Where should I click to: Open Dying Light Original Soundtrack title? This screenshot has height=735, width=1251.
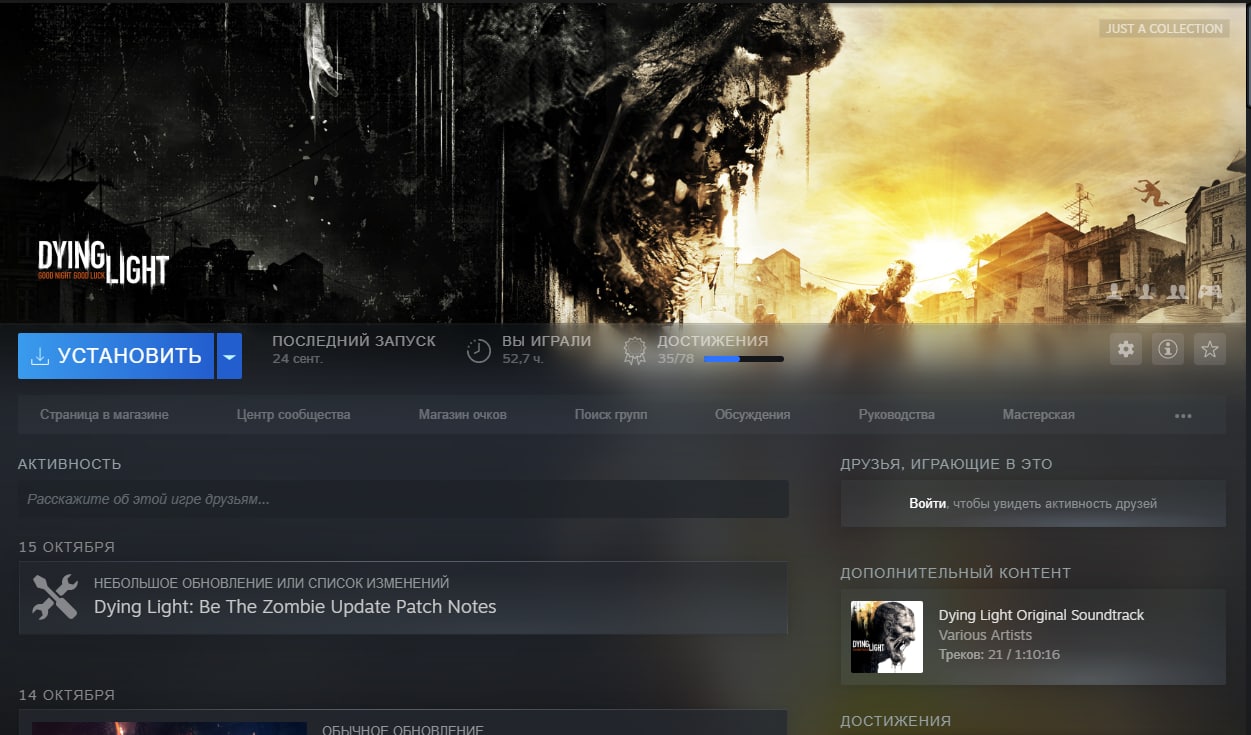[1041, 615]
